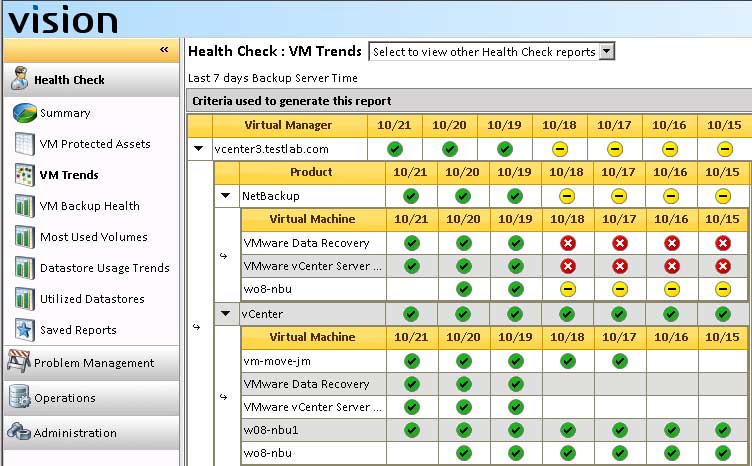This screenshot has width=752, height=466.
Task: Click the Datastore Usage Trends chart icon
Action: pyautogui.click(x=24, y=268)
